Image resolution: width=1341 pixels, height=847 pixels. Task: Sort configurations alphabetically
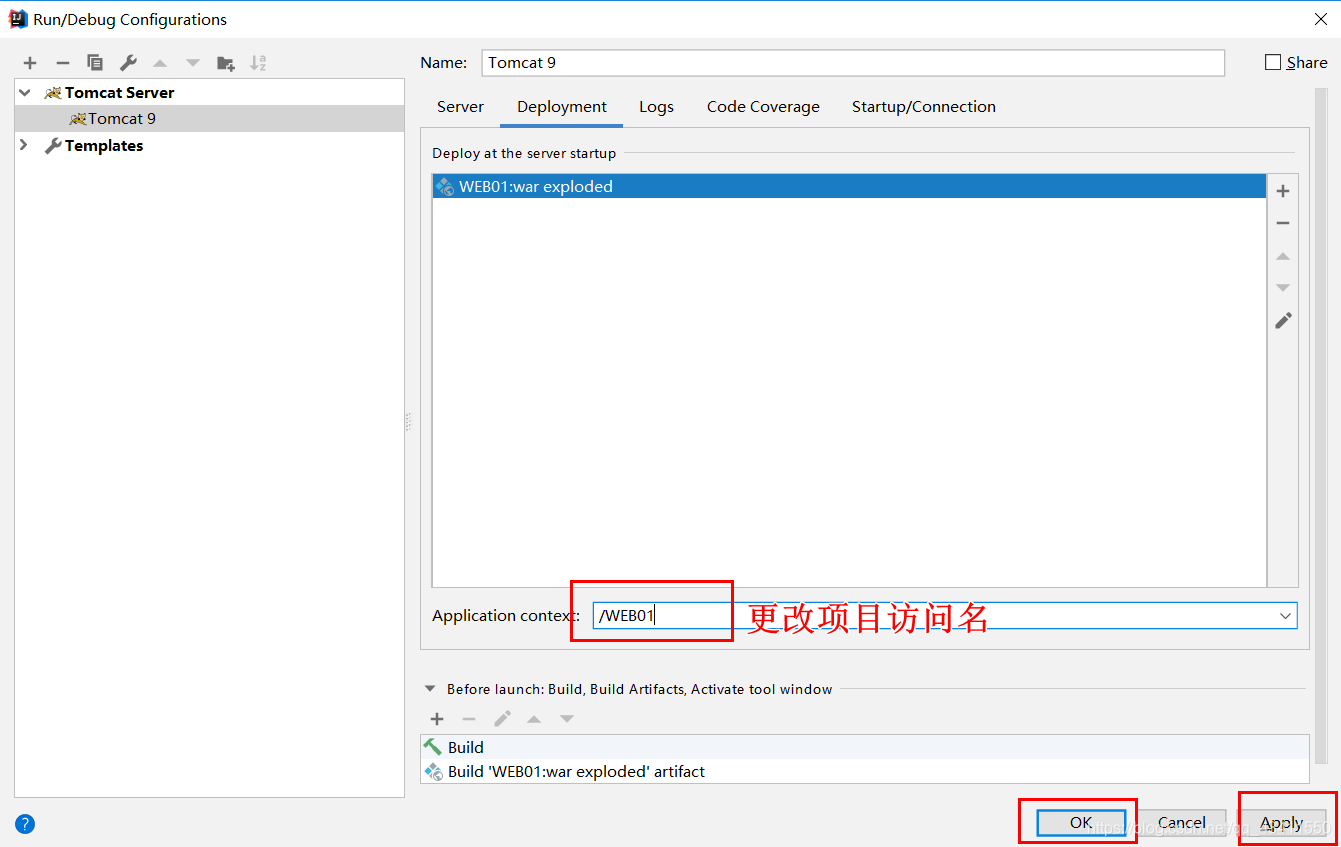tap(258, 63)
